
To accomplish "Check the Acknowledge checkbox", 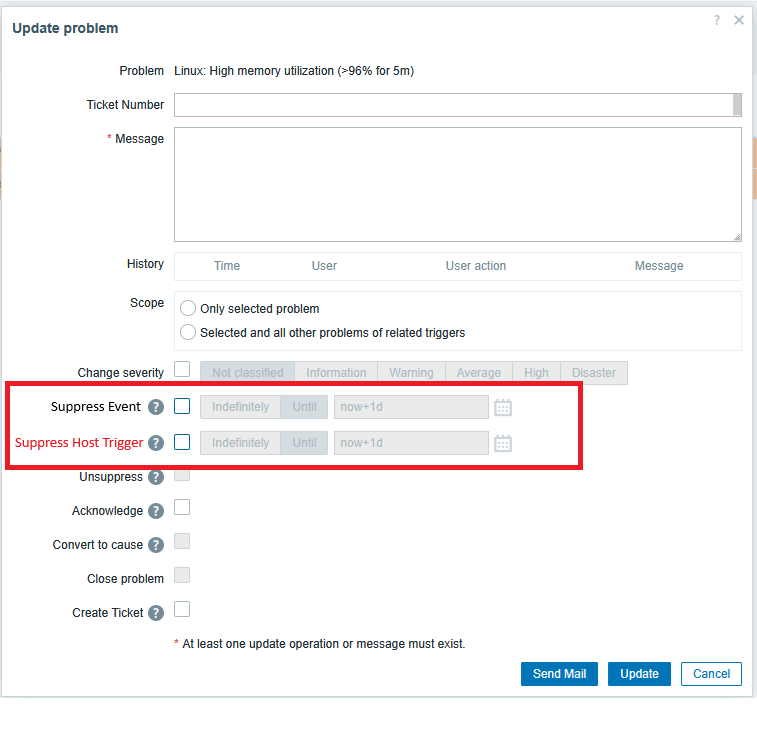I will click(182, 507).
